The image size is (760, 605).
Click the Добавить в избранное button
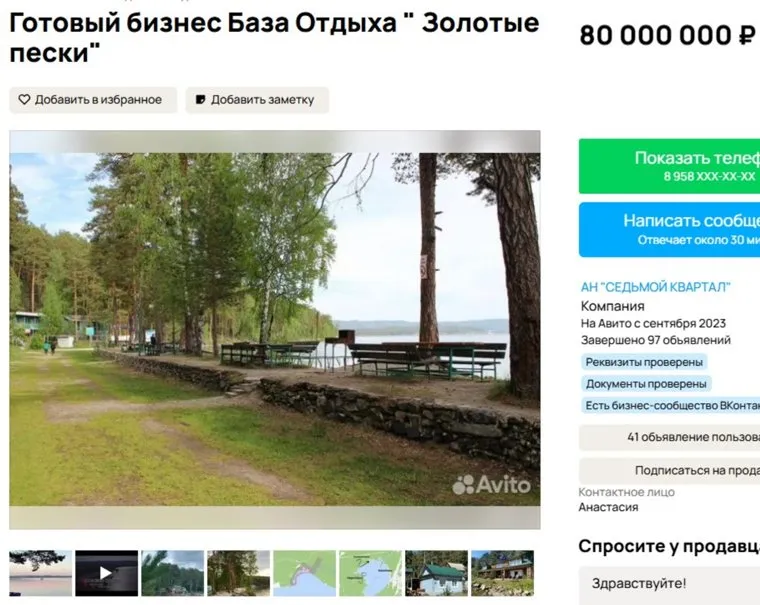click(x=93, y=100)
